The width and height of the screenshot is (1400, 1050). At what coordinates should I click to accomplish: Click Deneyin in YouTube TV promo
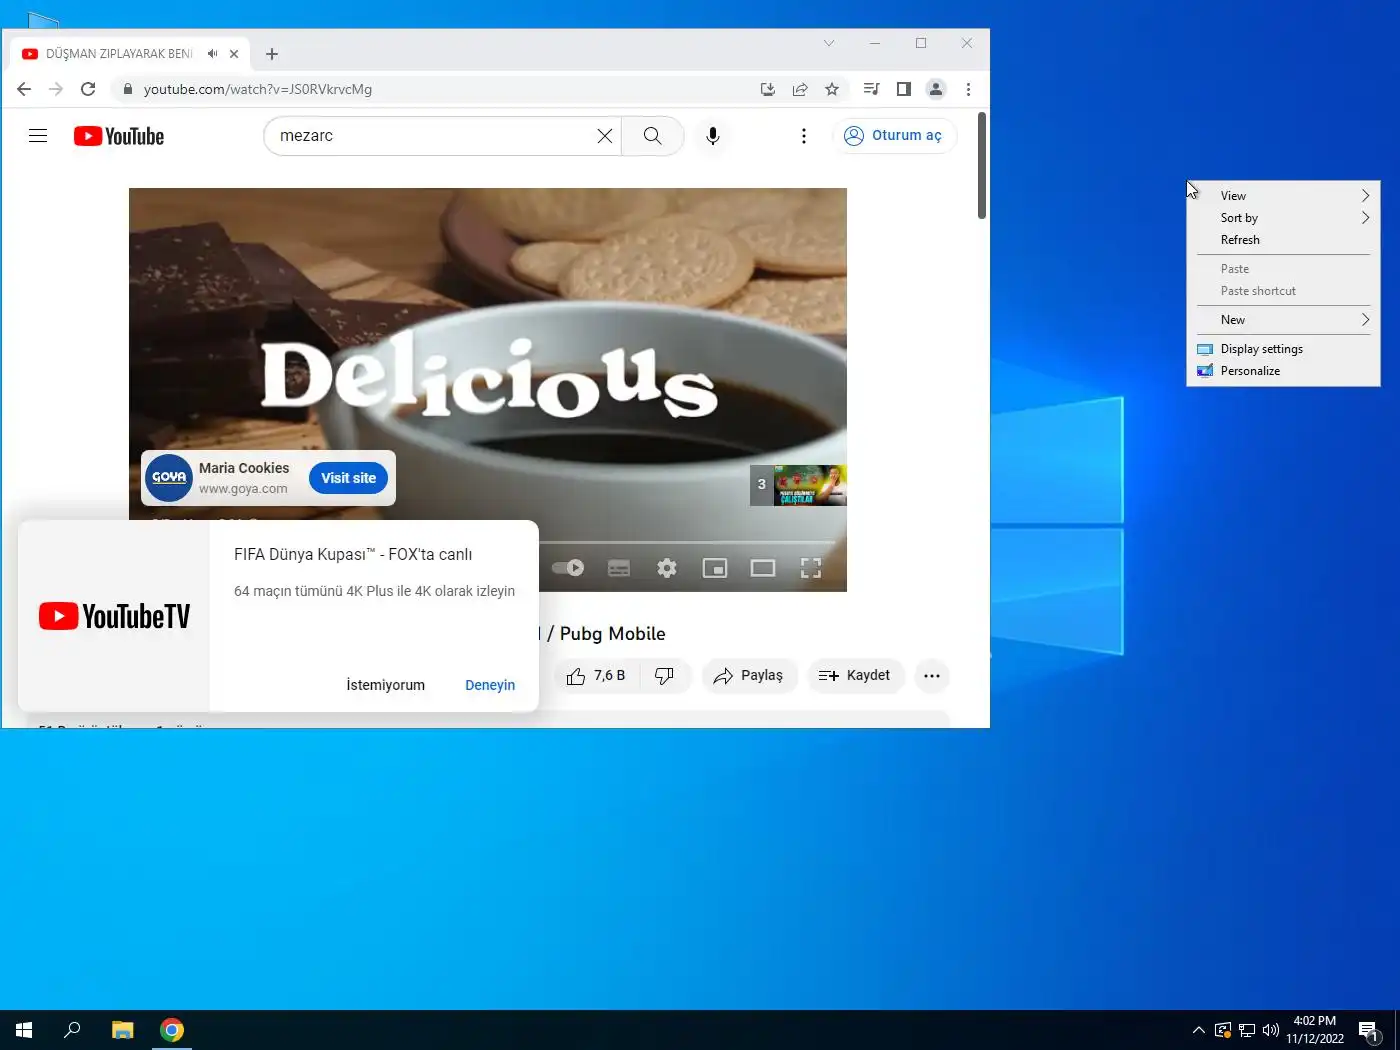pos(490,685)
